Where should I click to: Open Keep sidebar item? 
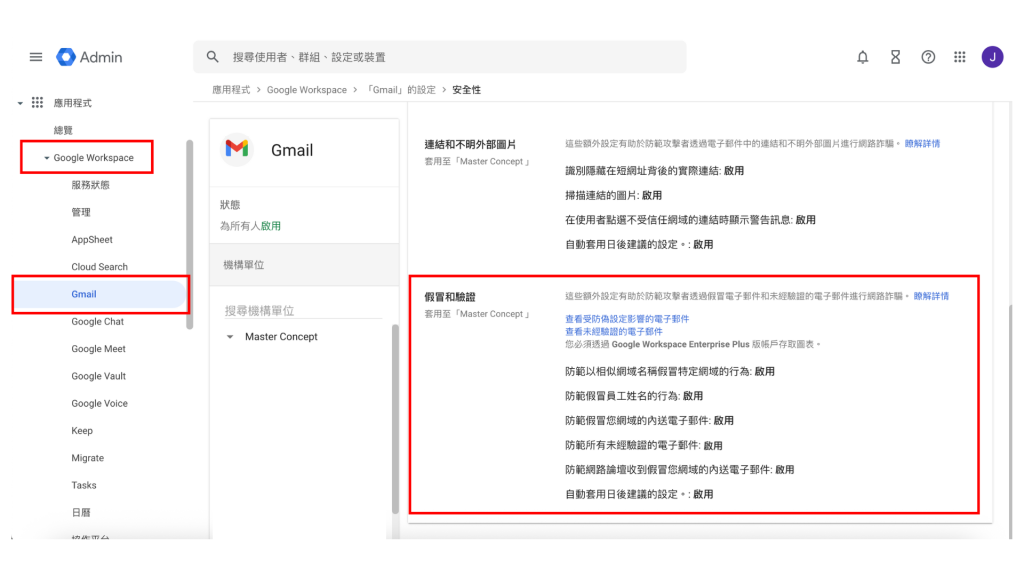(x=82, y=431)
